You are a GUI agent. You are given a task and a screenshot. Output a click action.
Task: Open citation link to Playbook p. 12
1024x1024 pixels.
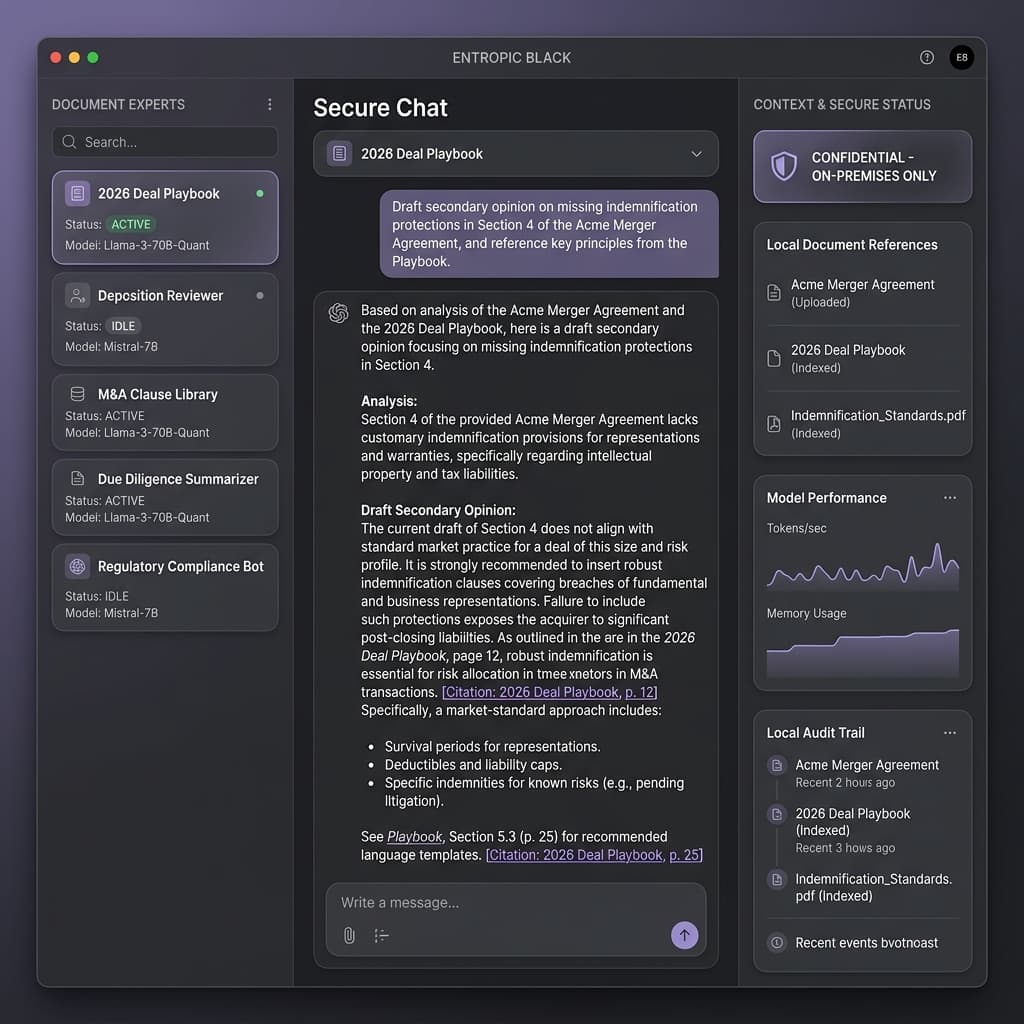point(549,692)
